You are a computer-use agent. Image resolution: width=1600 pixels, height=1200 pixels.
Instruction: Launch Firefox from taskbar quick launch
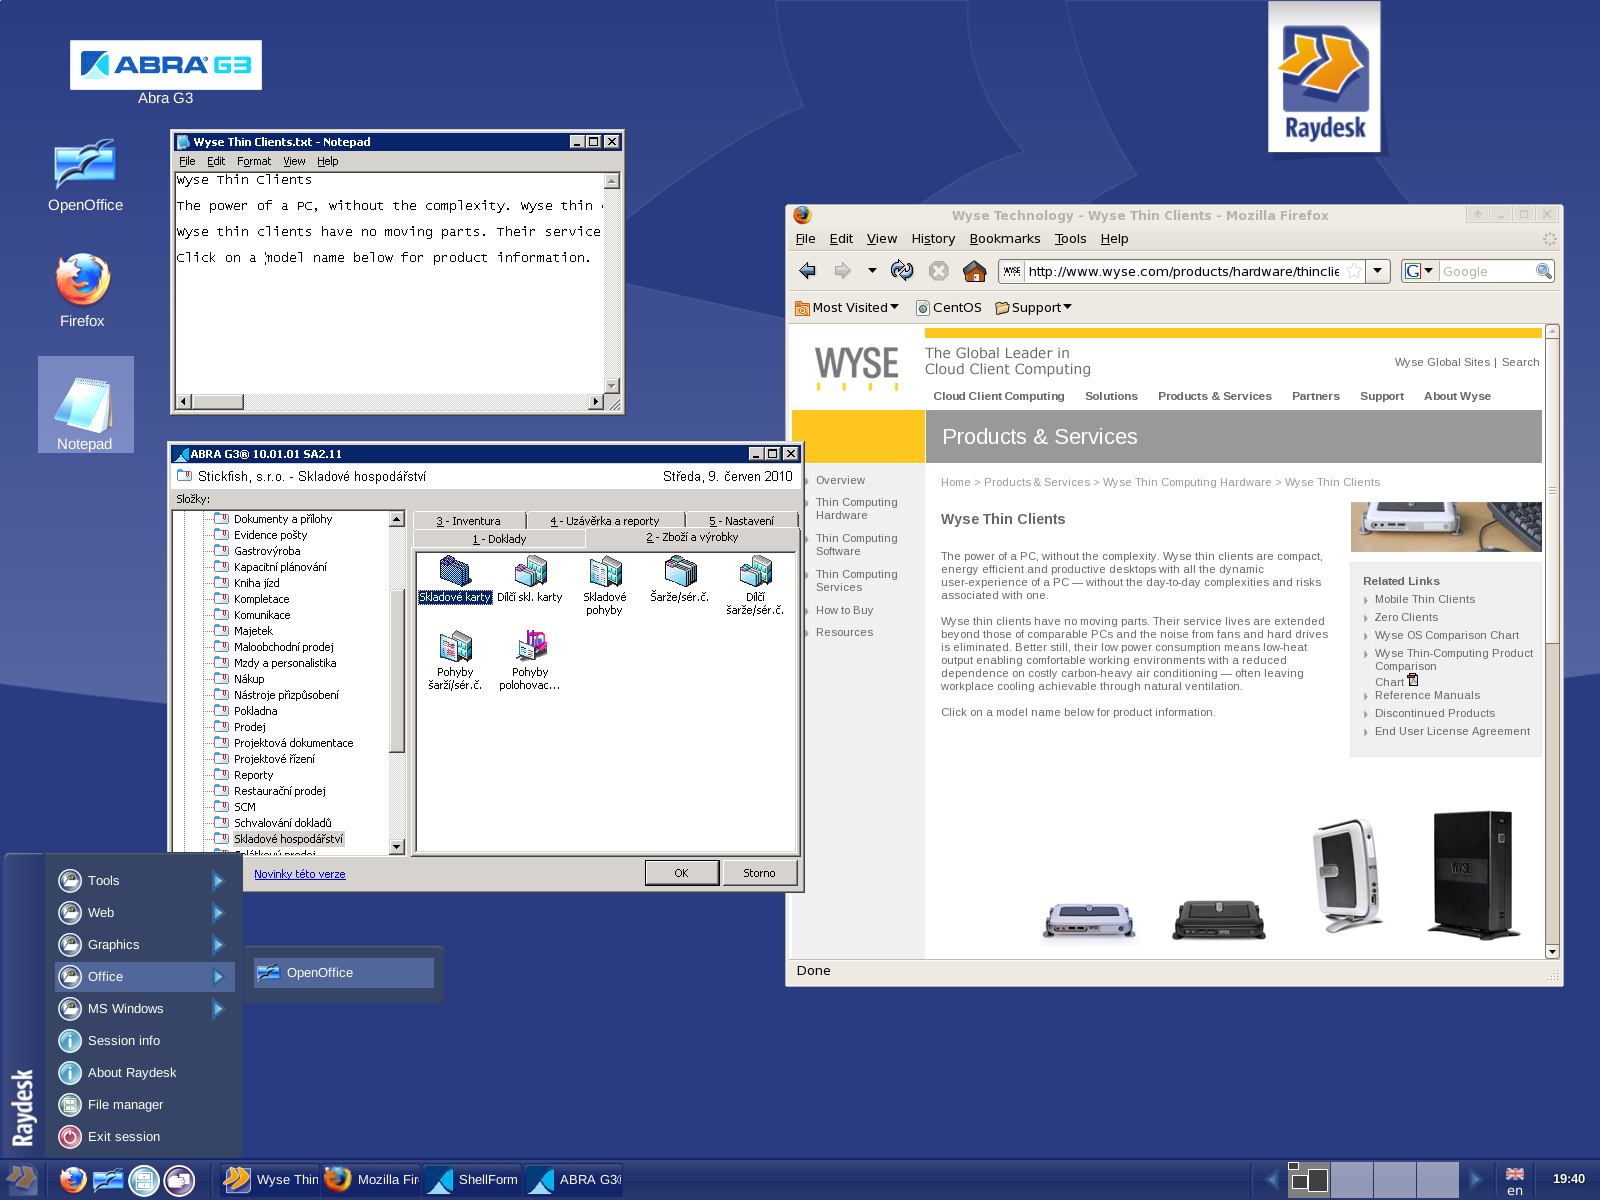[x=72, y=1181]
